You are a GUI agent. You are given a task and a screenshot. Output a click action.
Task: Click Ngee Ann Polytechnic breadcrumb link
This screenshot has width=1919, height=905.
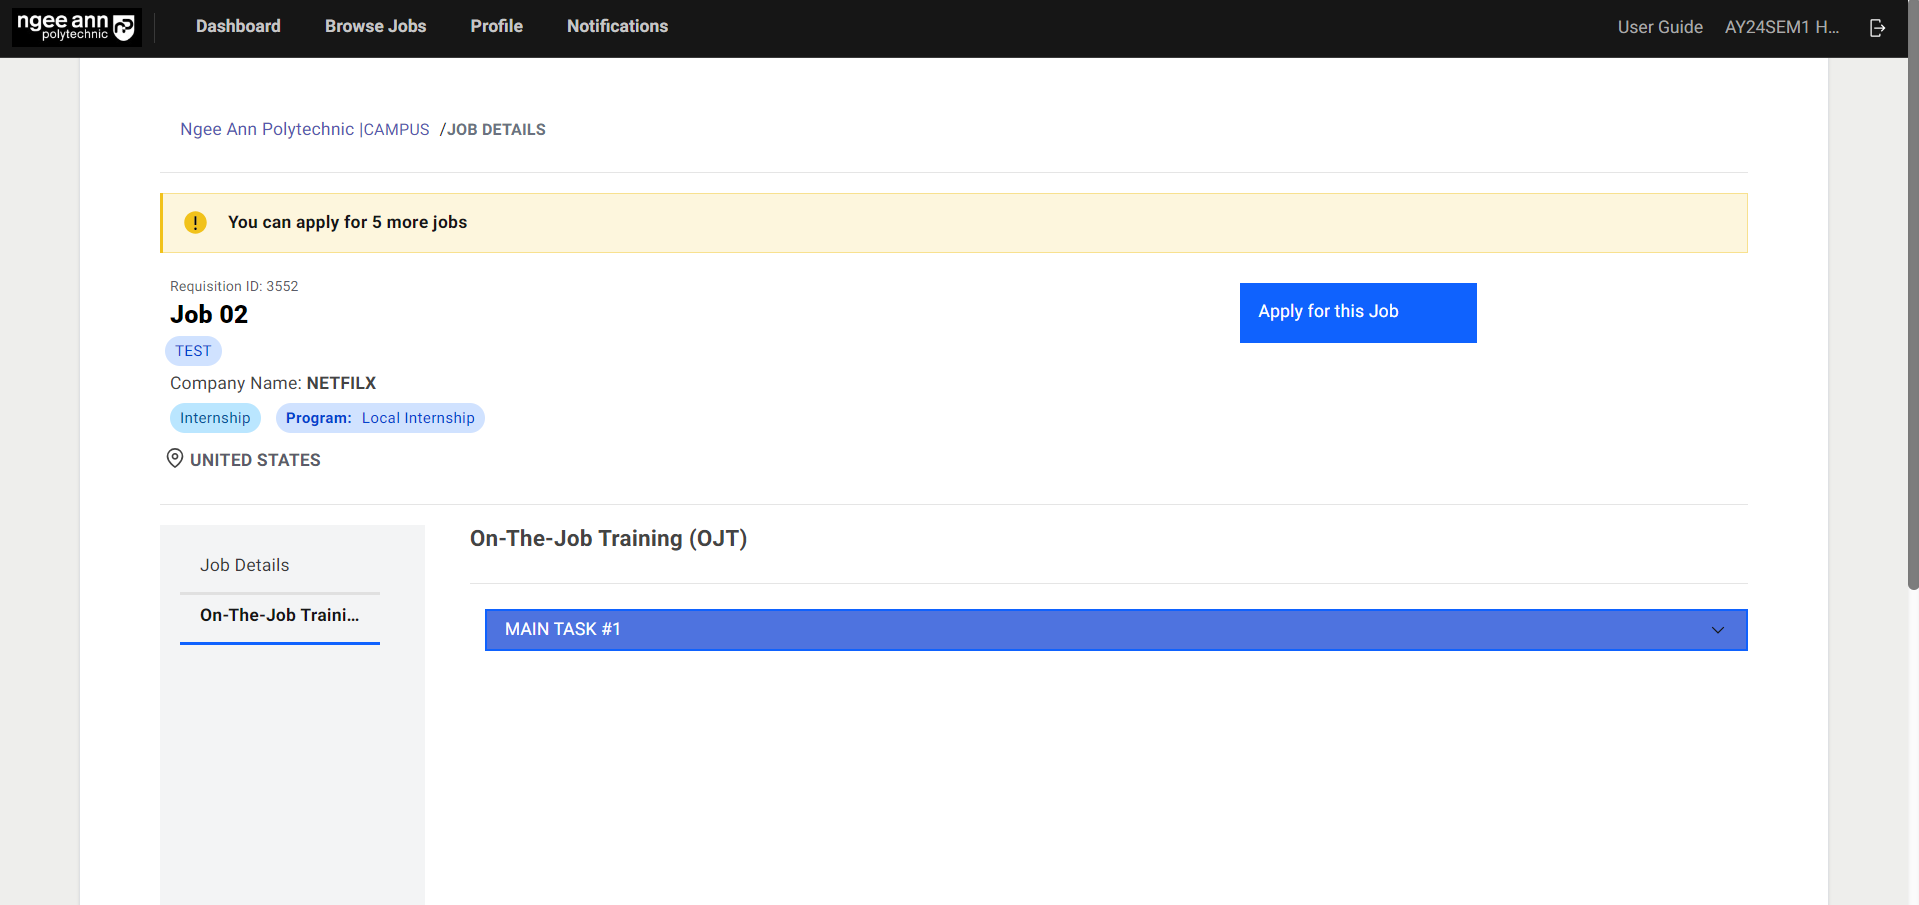click(267, 130)
